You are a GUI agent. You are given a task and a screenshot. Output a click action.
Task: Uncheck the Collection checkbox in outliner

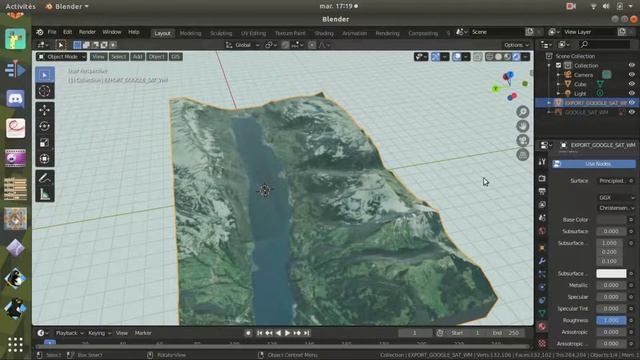(x=558, y=65)
